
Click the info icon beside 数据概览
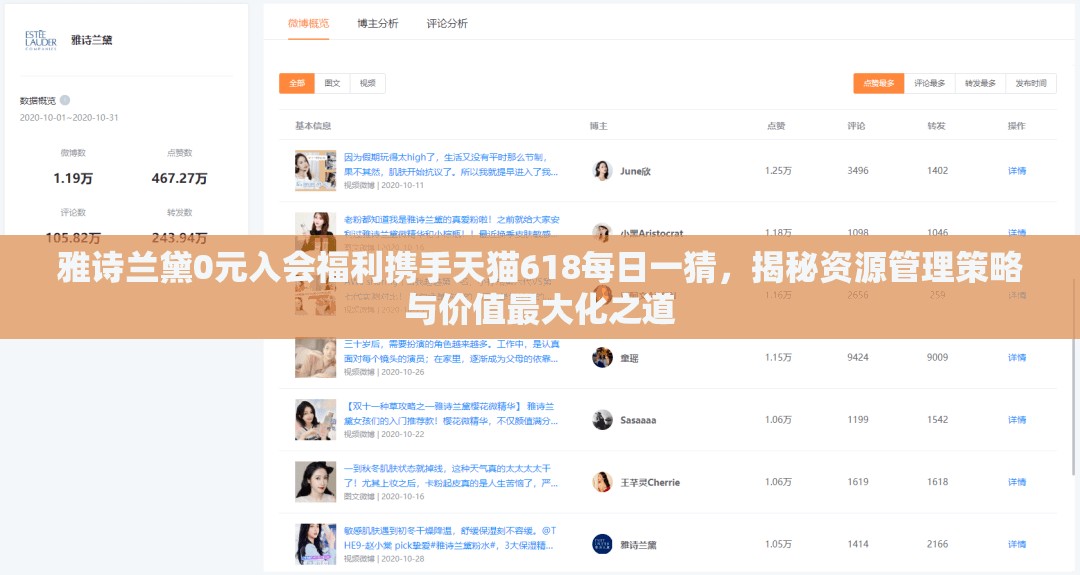click(x=65, y=100)
